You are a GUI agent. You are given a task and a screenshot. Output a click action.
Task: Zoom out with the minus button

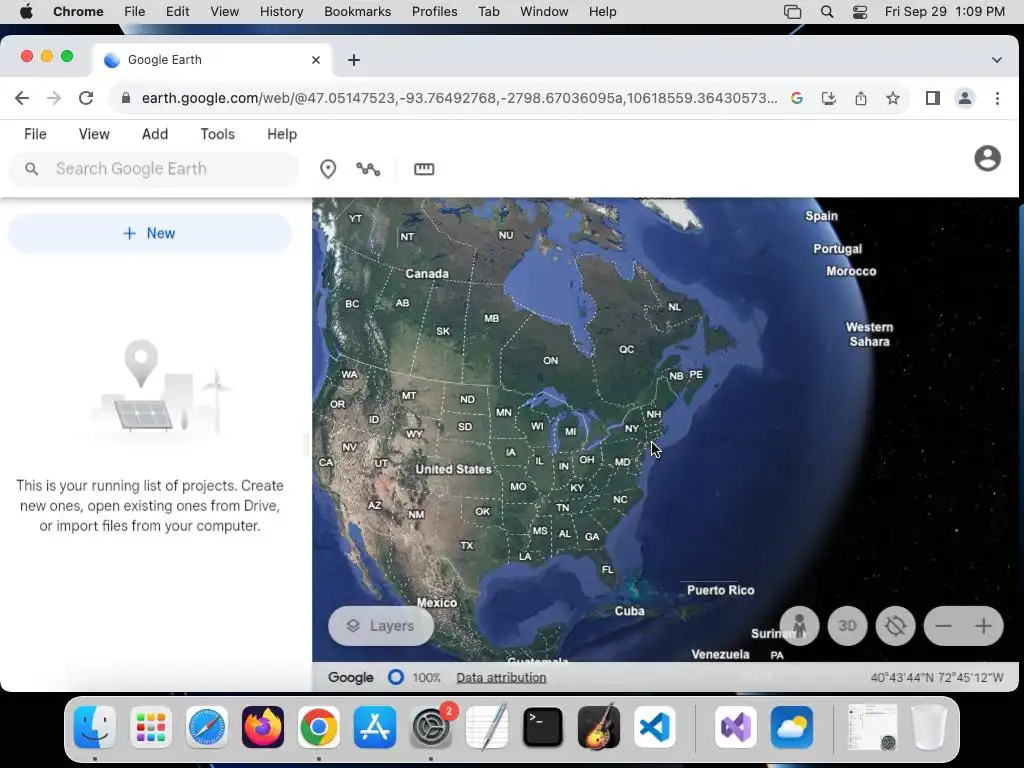click(x=944, y=626)
